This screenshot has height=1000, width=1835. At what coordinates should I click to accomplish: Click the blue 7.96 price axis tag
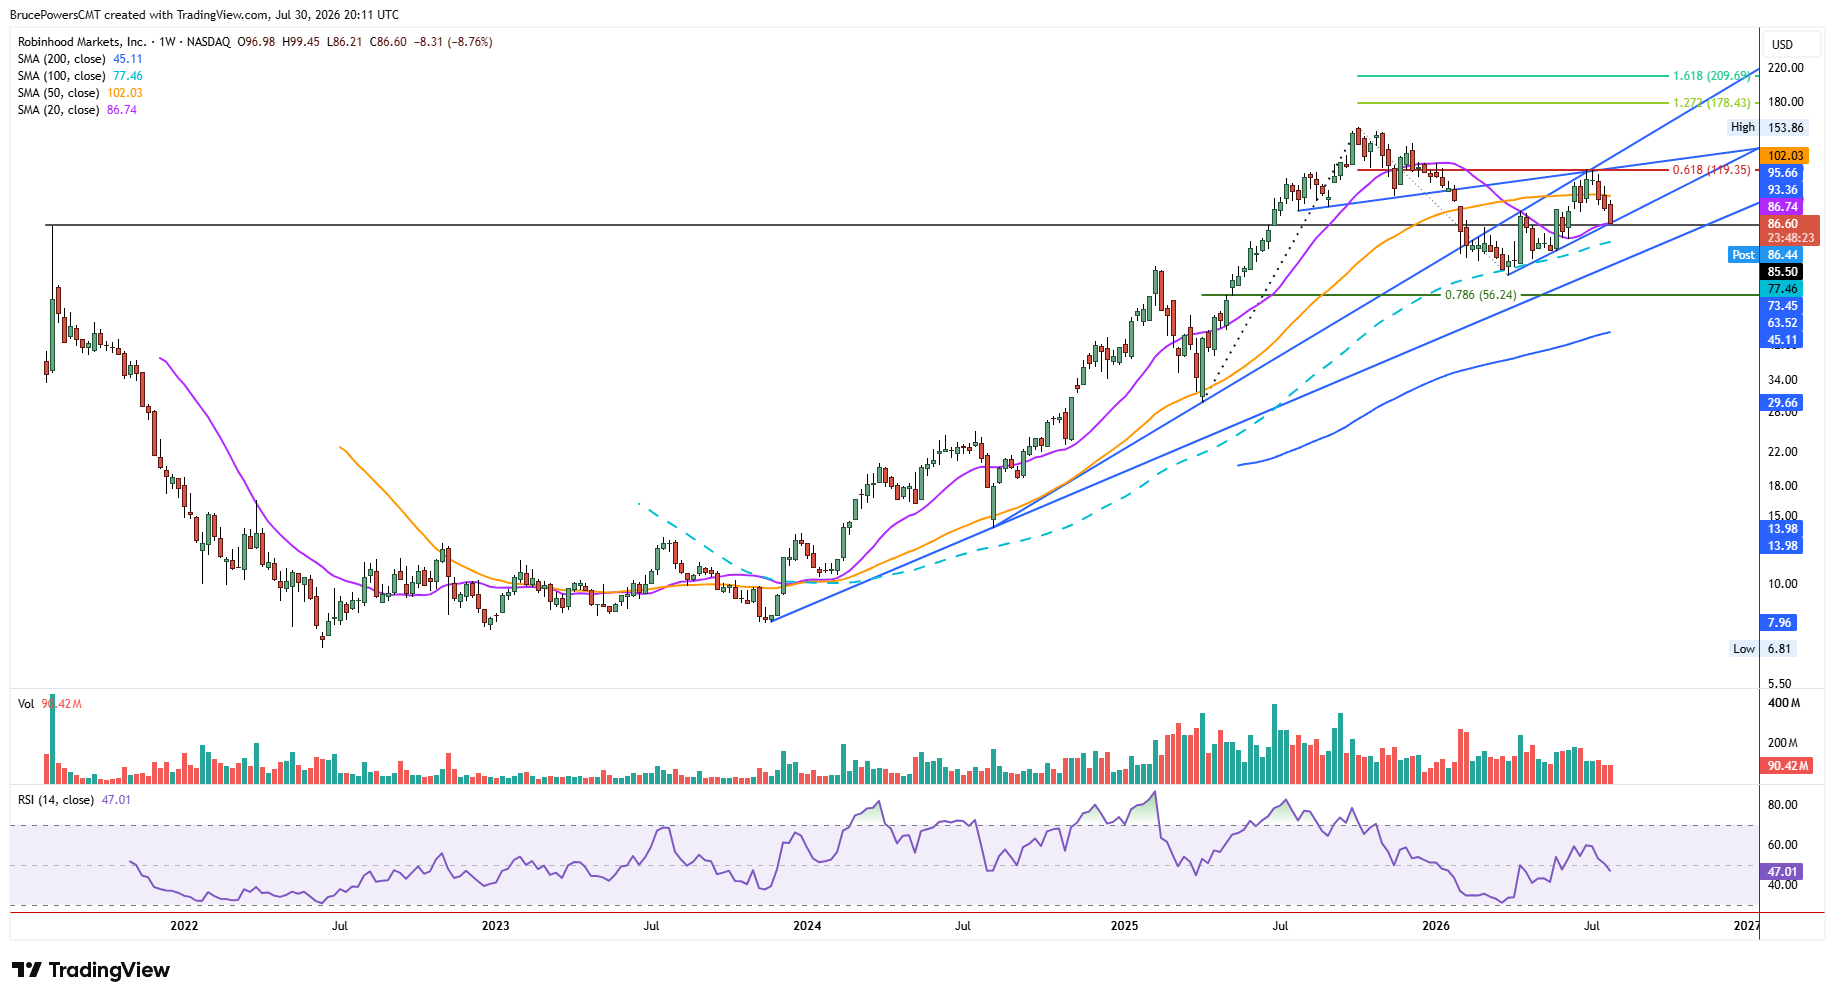pyautogui.click(x=1779, y=623)
